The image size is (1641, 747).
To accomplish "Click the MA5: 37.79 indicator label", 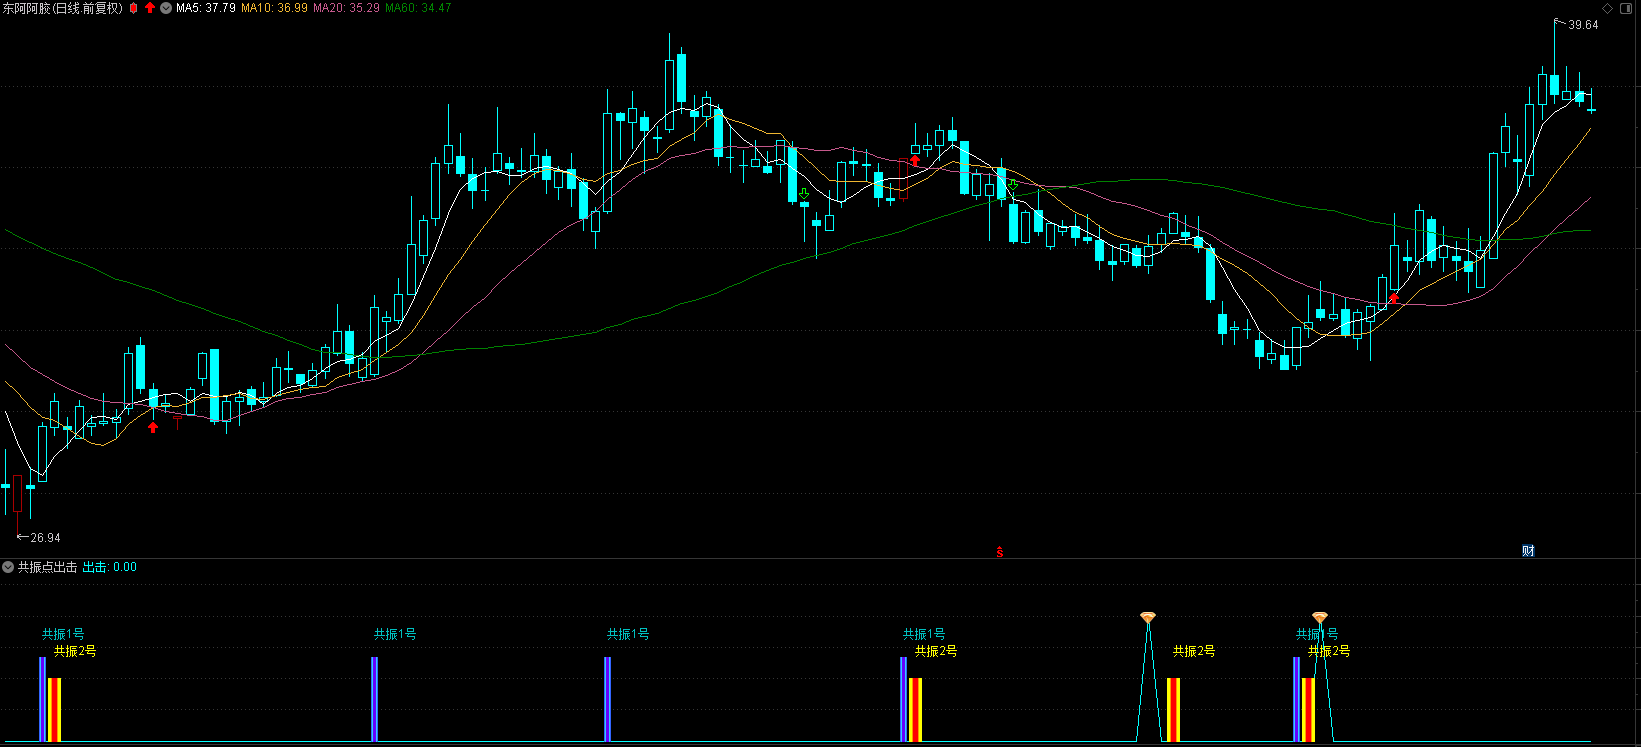I will [206, 8].
